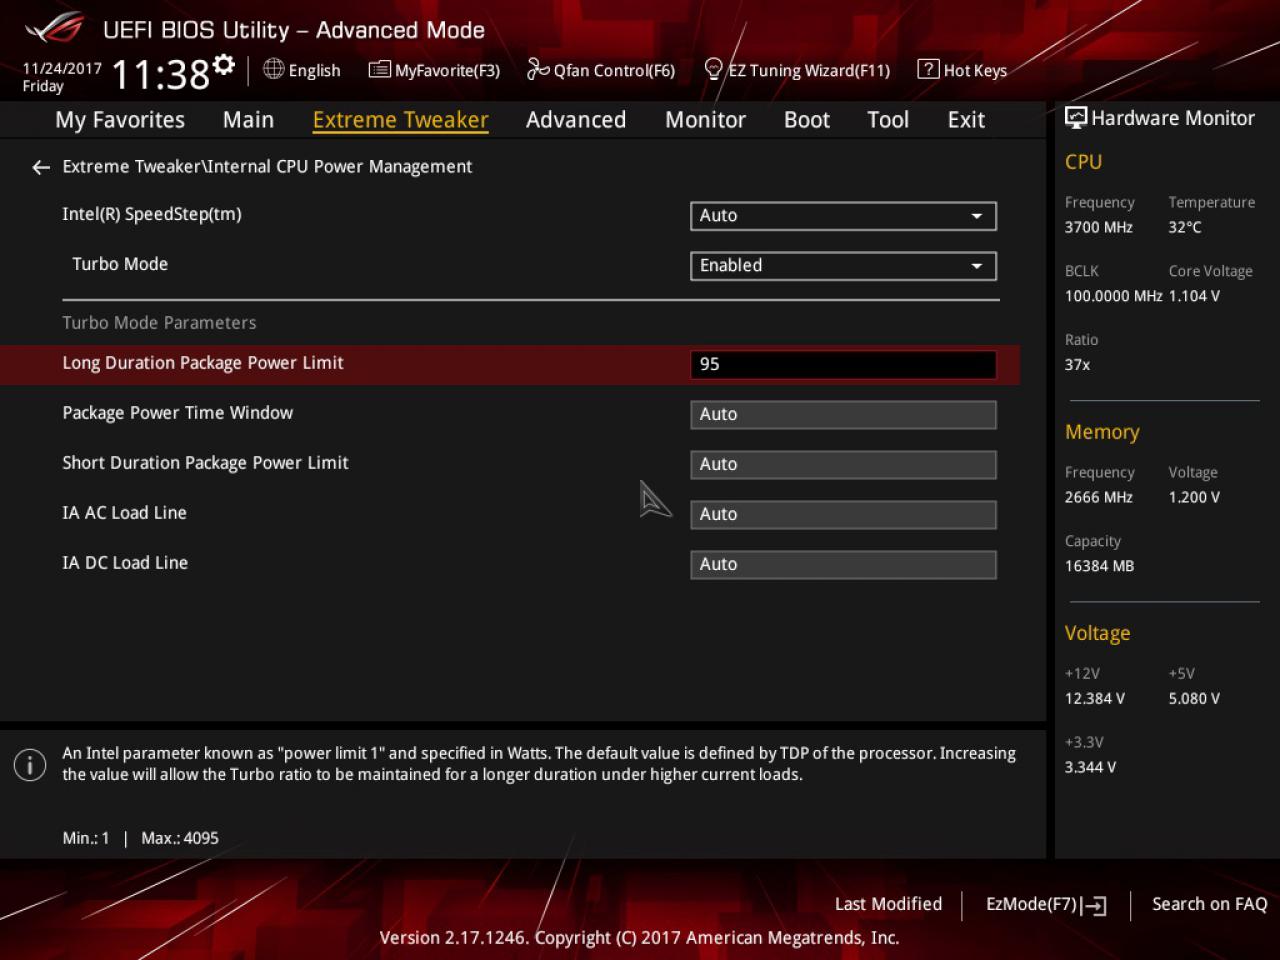Click SpeedStep dropdown arrow

coord(976,216)
